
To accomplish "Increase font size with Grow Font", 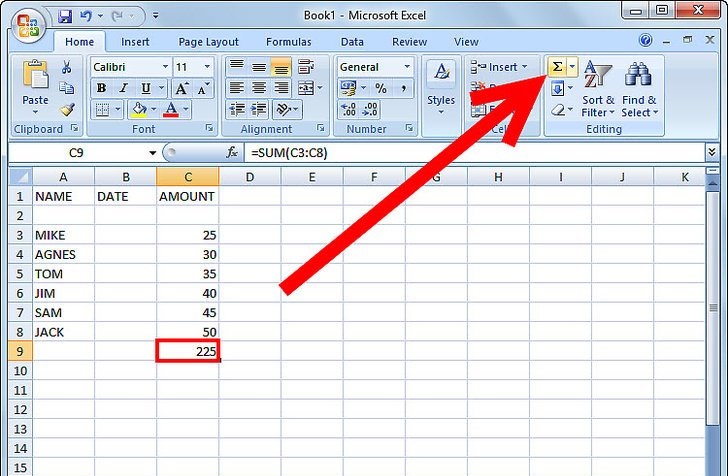I will point(182,88).
